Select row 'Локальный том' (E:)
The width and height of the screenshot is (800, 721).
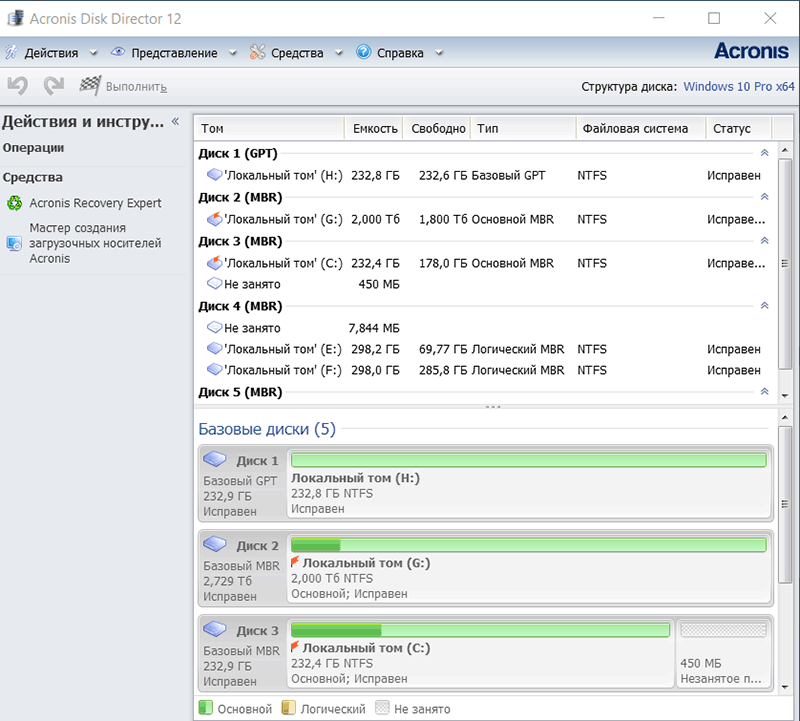[485, 349]
